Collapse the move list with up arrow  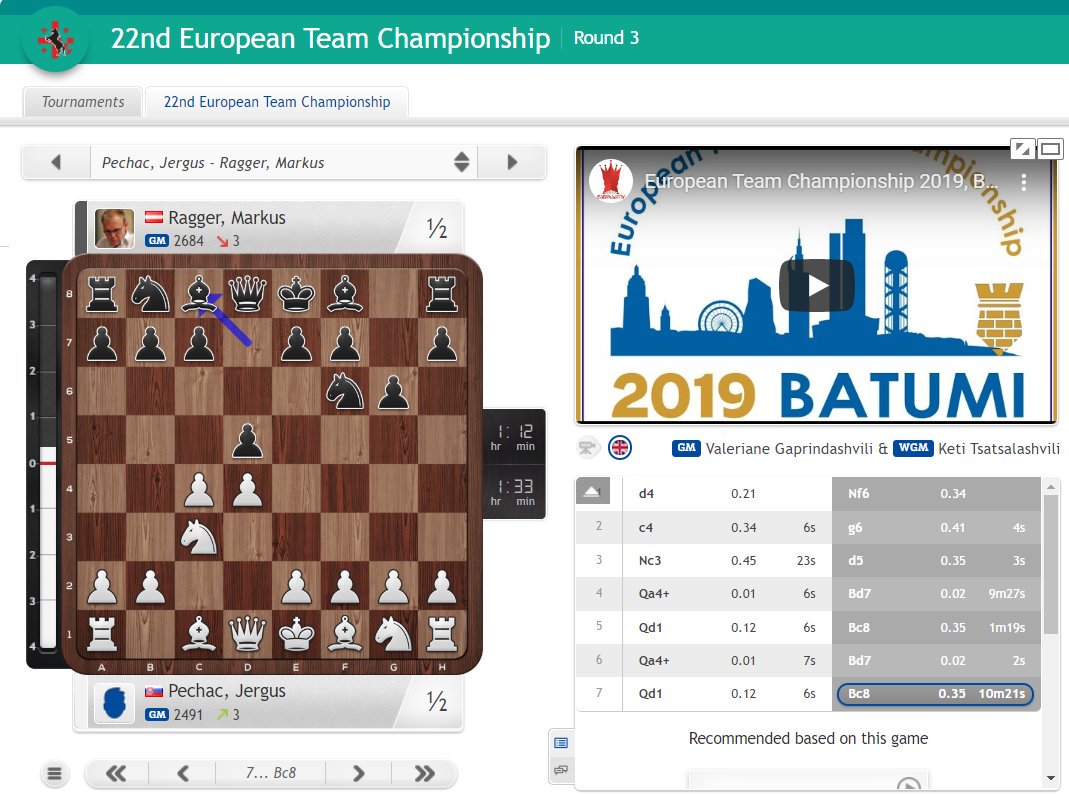592,491
